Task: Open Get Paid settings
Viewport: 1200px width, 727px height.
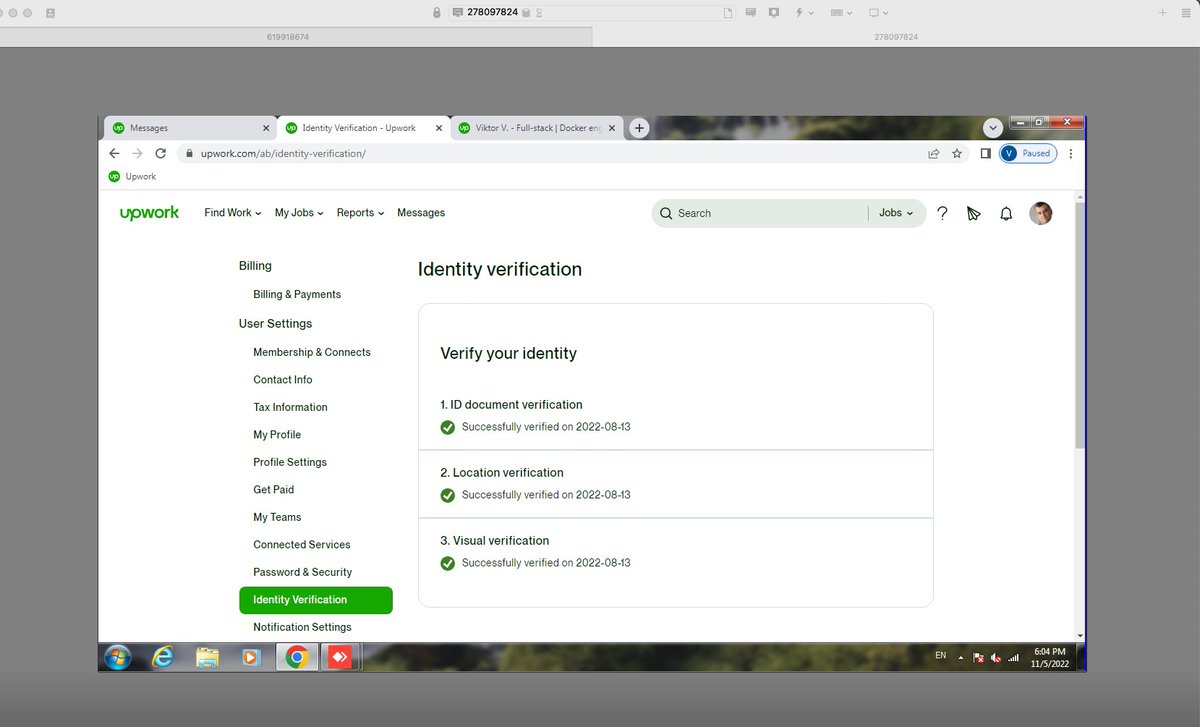Action: click(x=274, y=490)
